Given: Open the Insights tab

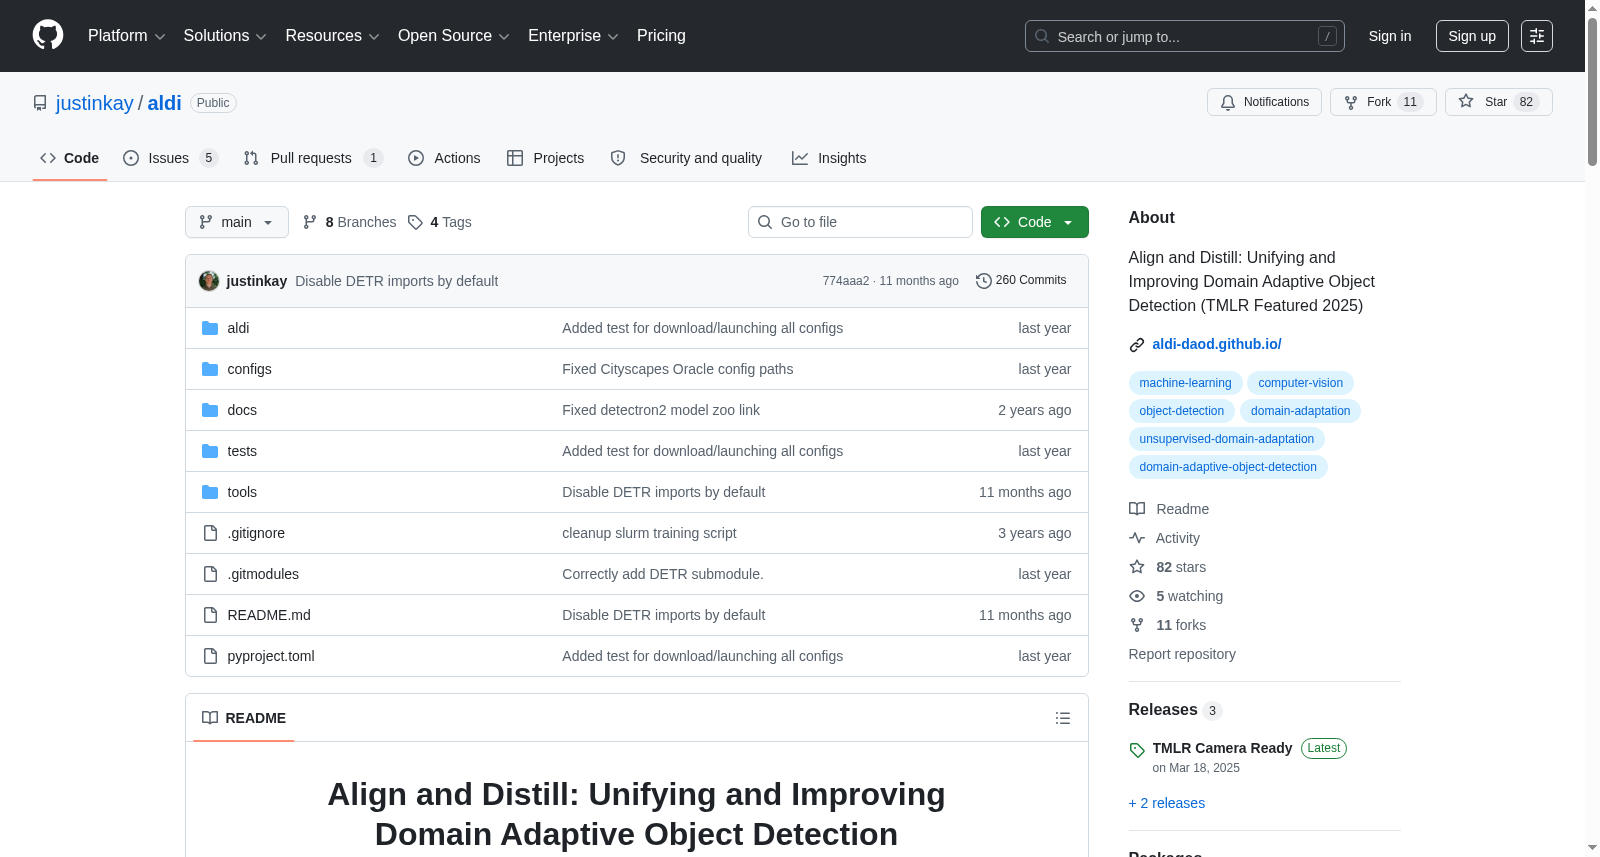Looking at the screenshot, I should pyautogui.click(x=829, y=158).
